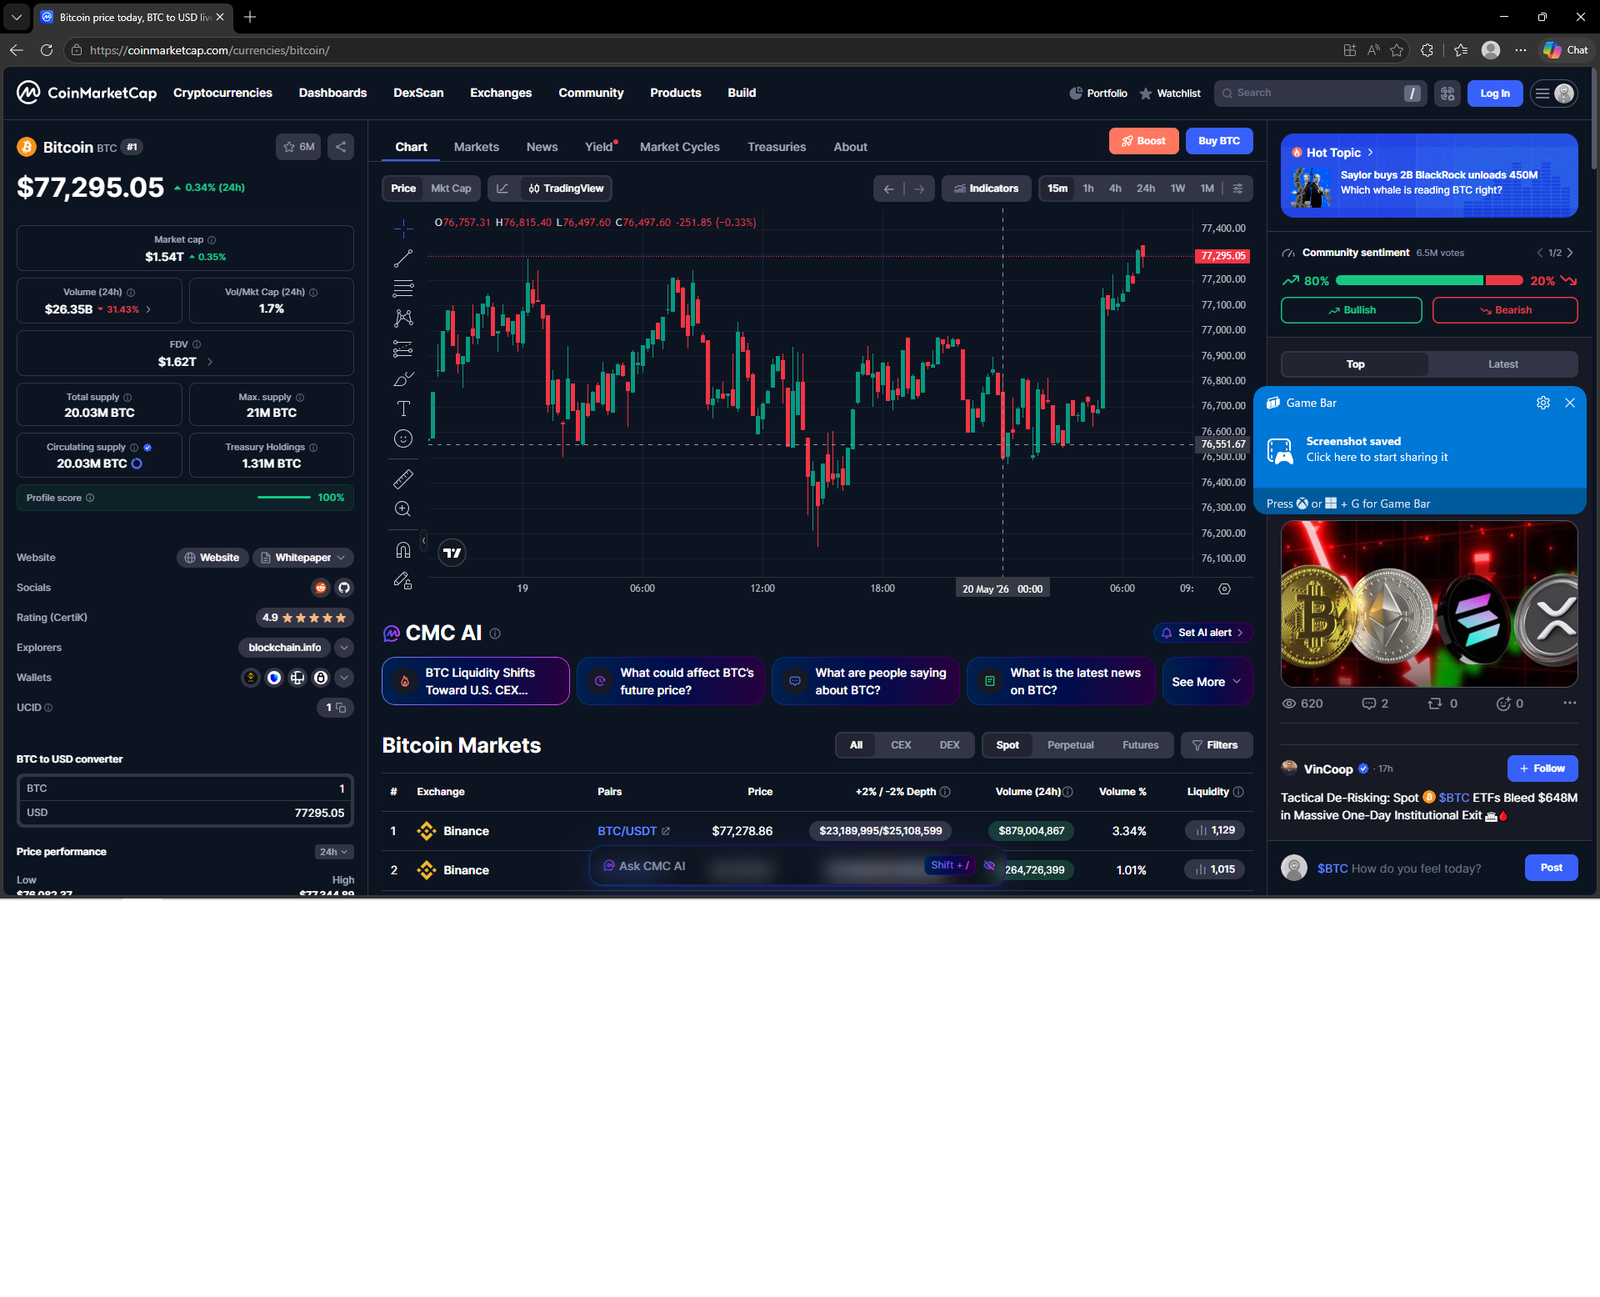Open the QR code scanner icon near search
This screenshot has width=1600, height=1297.
pyautogui.click(x=1447, y=93)
